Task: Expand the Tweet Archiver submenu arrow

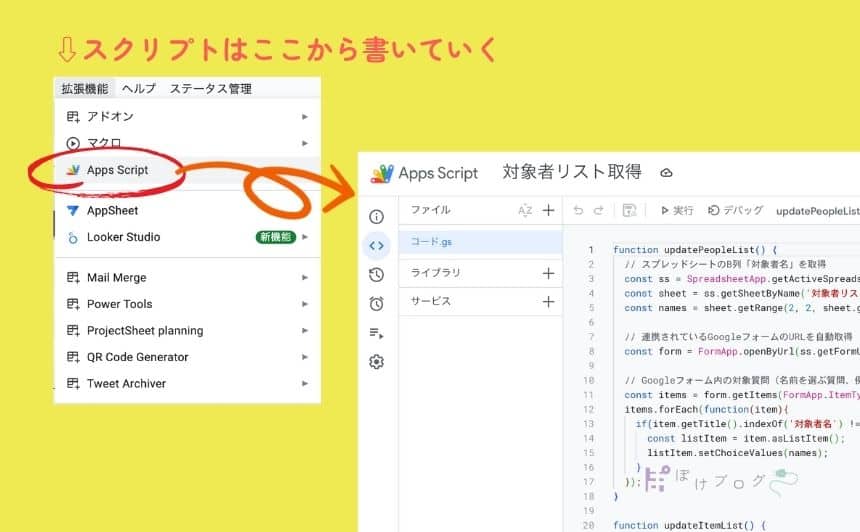Action: (x=304, y=383)
